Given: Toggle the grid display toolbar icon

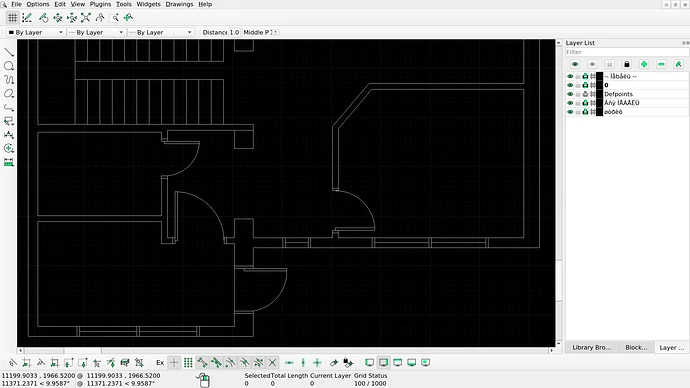Looking at the screenshot, I should click(x=12, y=18).
